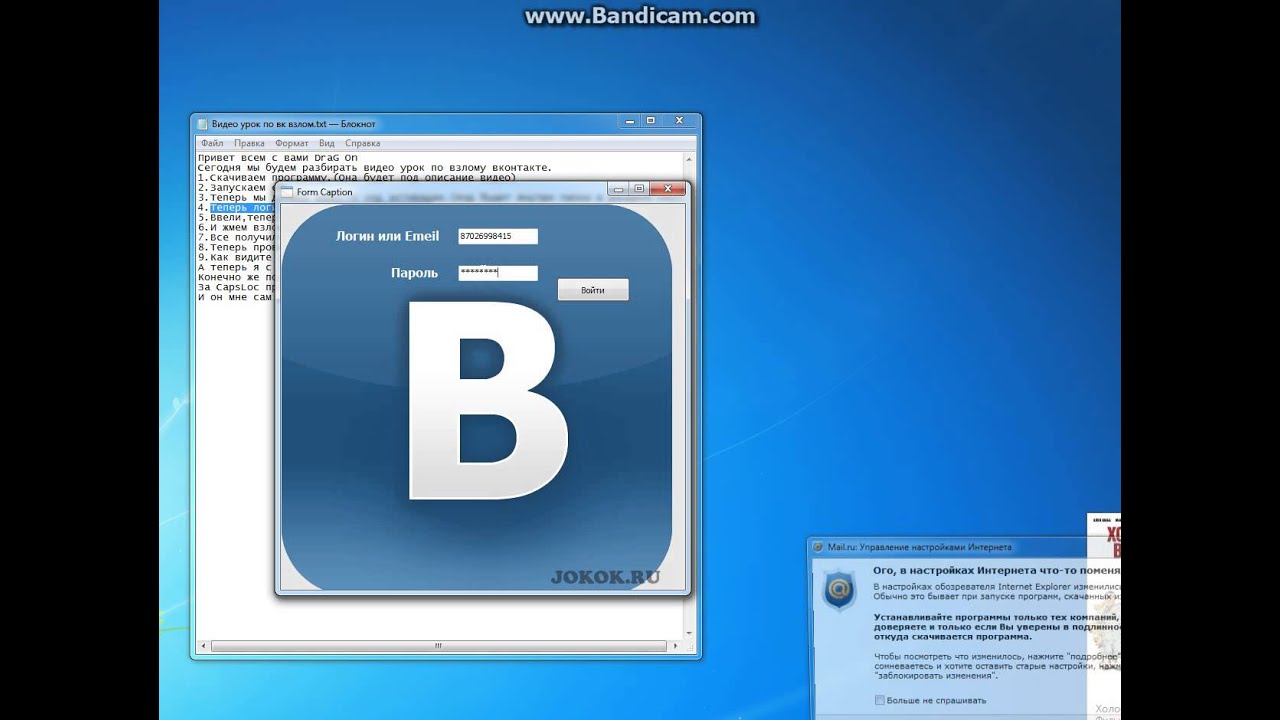The height and width of the screenshot is (720, 1280).
Task: Click Form Caption maximize button
Action: tap(639, 188)
